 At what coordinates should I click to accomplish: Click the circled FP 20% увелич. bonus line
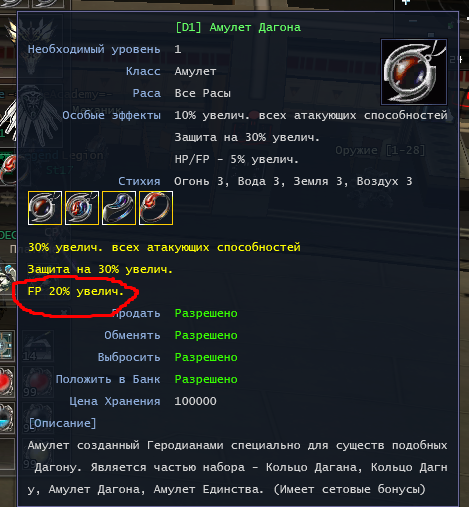[x=76, y=291]
